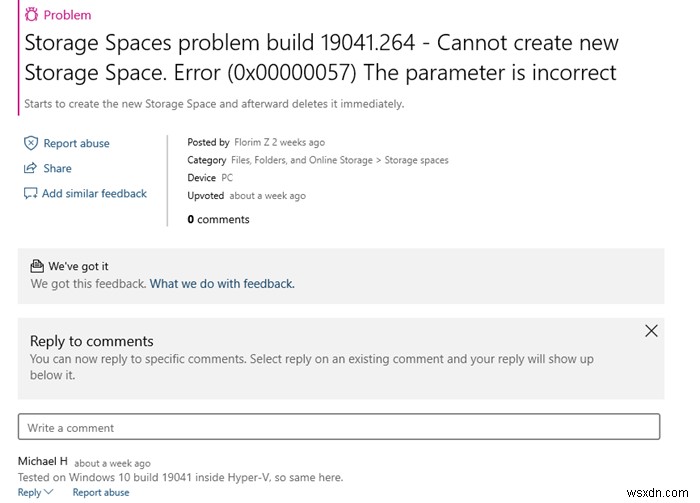Click the 0 comments count
Viewport: 700px width, 503px height.
click(218, 219)
